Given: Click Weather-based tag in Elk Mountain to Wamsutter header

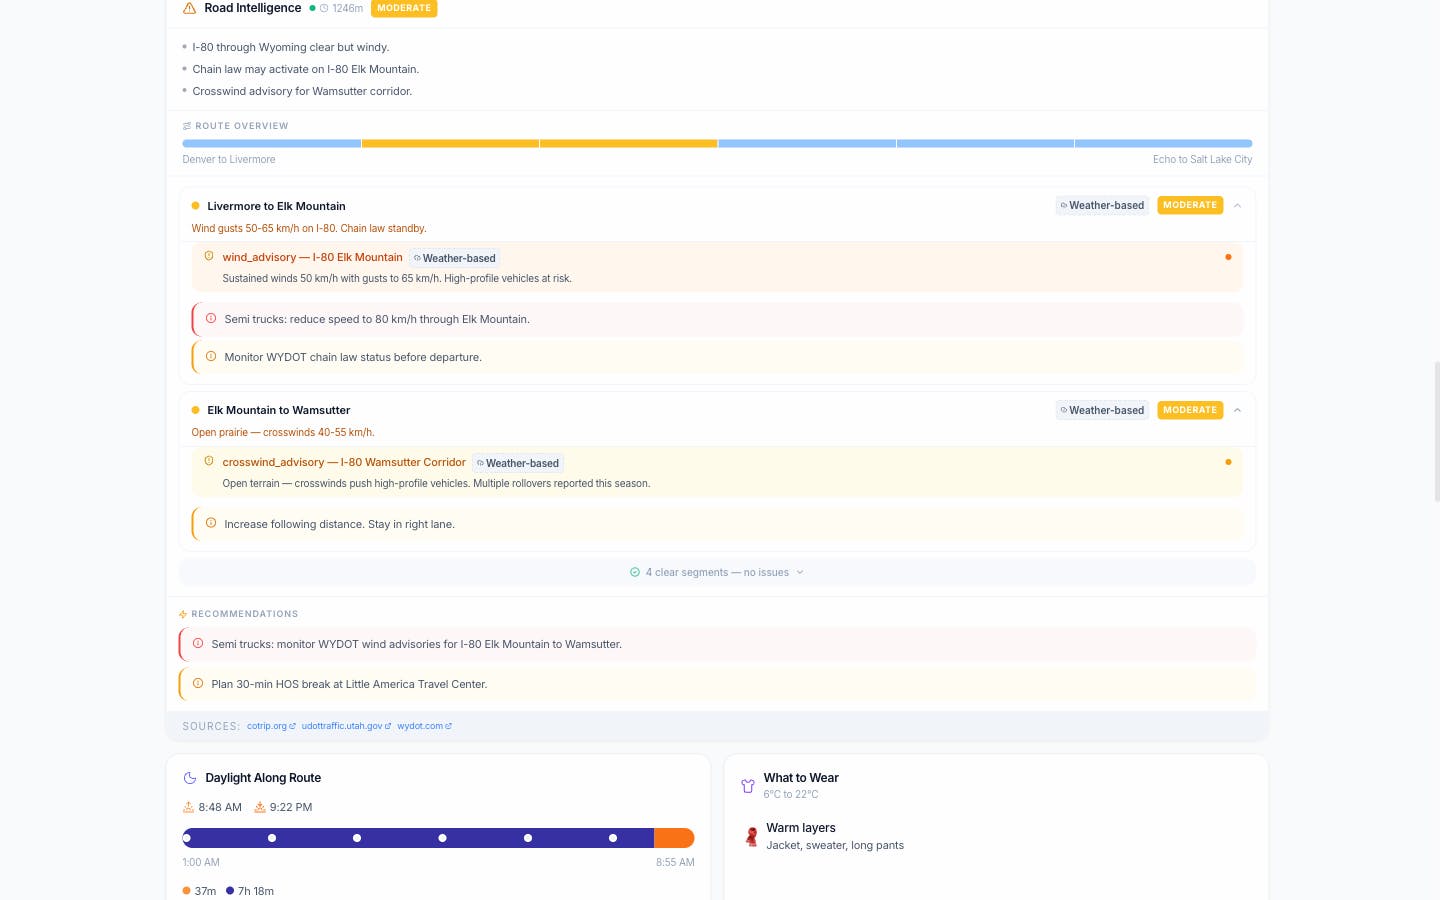Looking at the screenshot, I should coord(1102,410).
